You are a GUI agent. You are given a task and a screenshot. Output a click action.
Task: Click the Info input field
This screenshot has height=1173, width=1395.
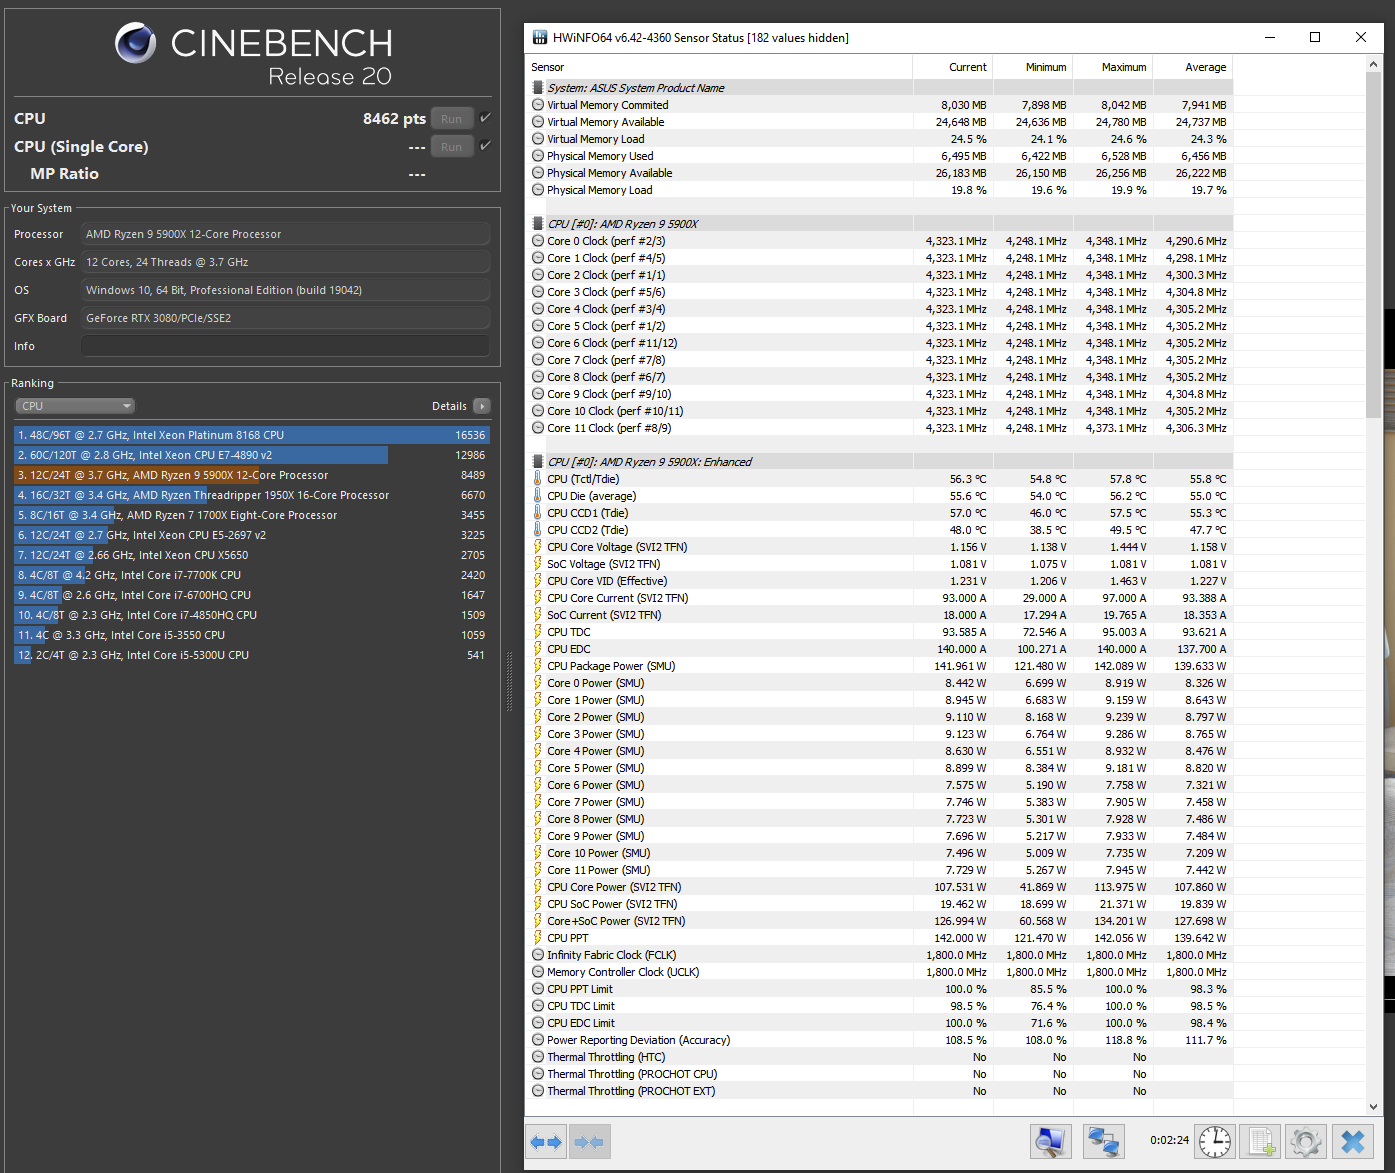point(285,346)
